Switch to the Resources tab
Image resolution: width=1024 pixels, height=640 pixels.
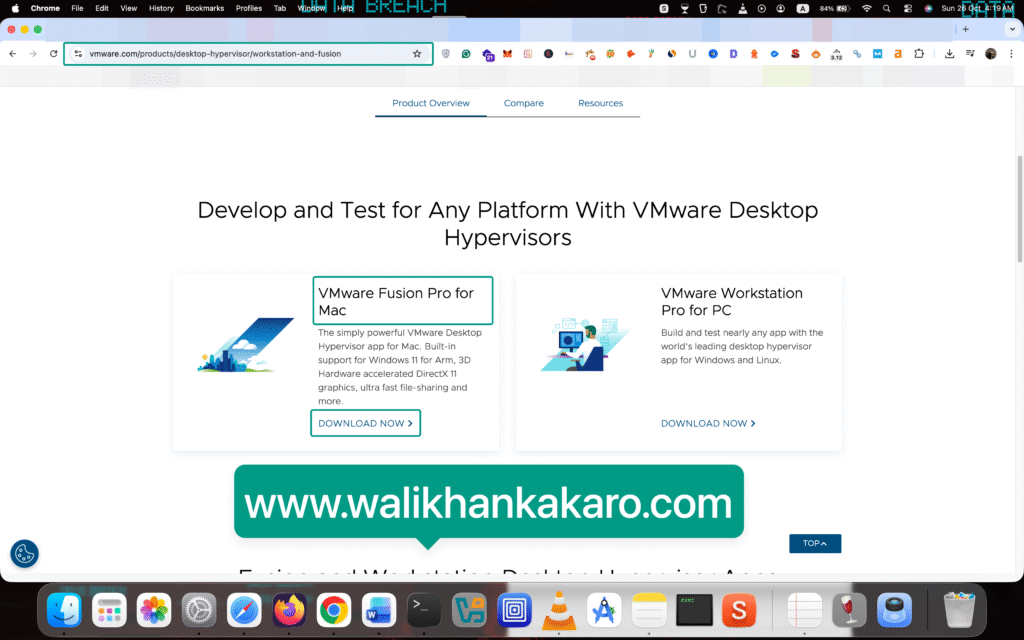[x=600, y=103]
